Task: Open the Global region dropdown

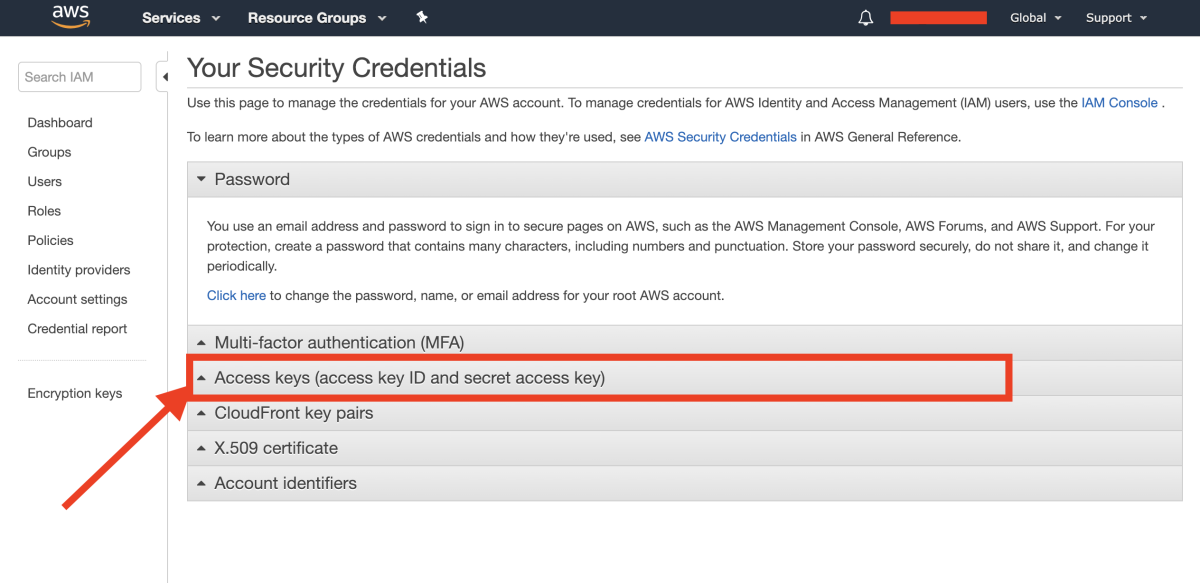Action: click(1036, 18)
